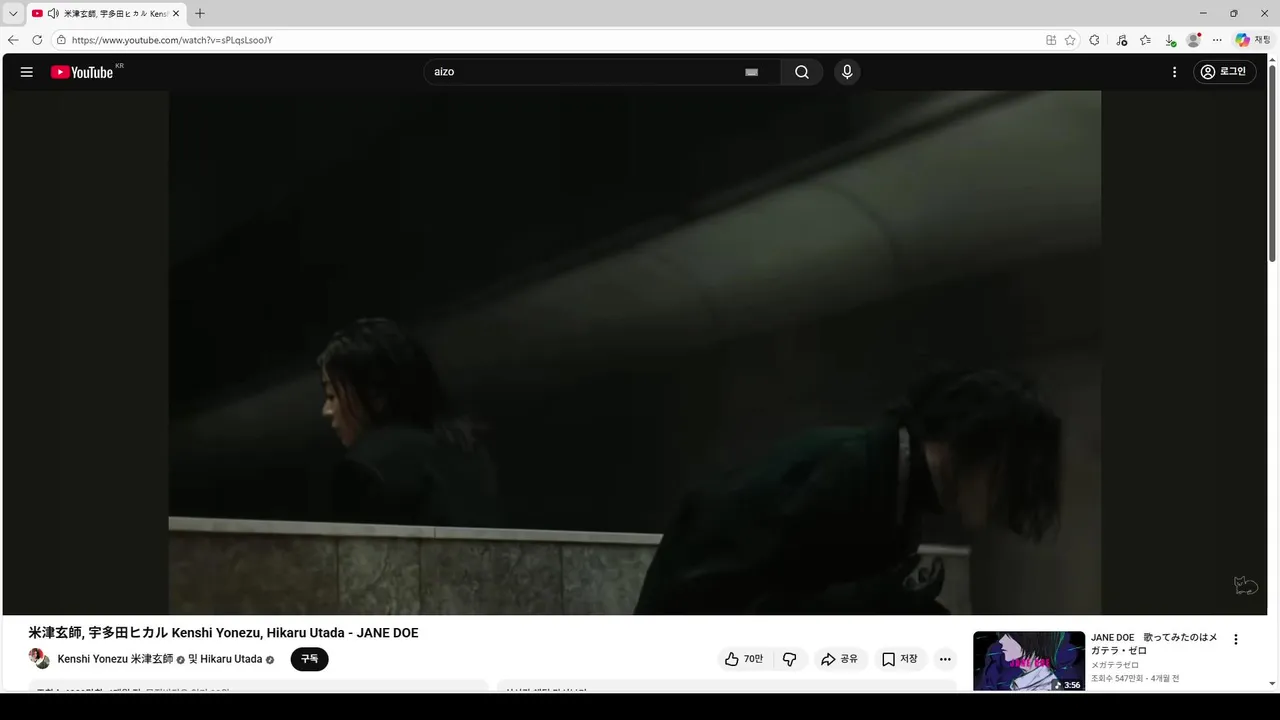Open the Copilot 채팅 button

[x=1253, y=40]
